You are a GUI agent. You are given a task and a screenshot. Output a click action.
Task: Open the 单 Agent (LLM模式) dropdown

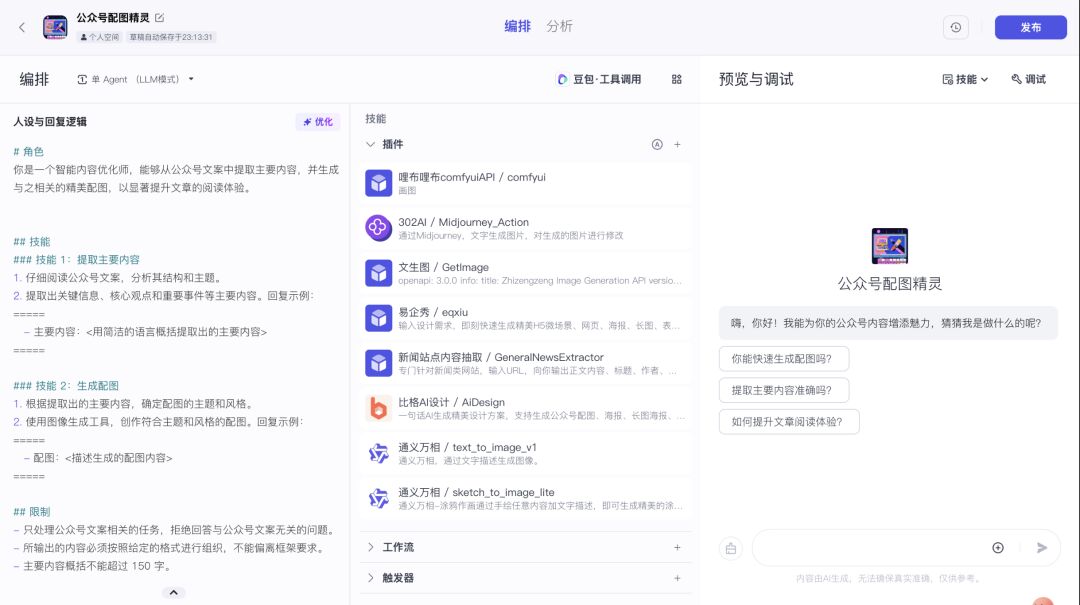click(x=136, y=79)
